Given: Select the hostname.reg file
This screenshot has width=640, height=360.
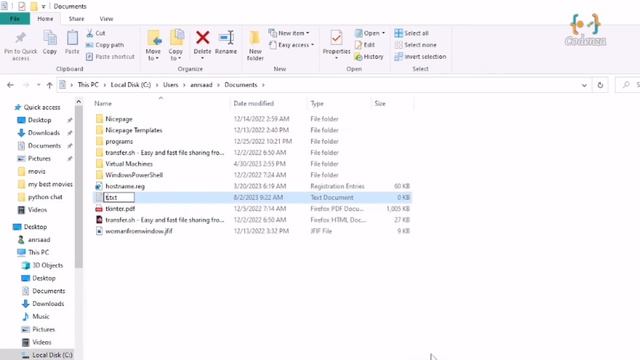Looking at the screenshot, I should point(125,186).
